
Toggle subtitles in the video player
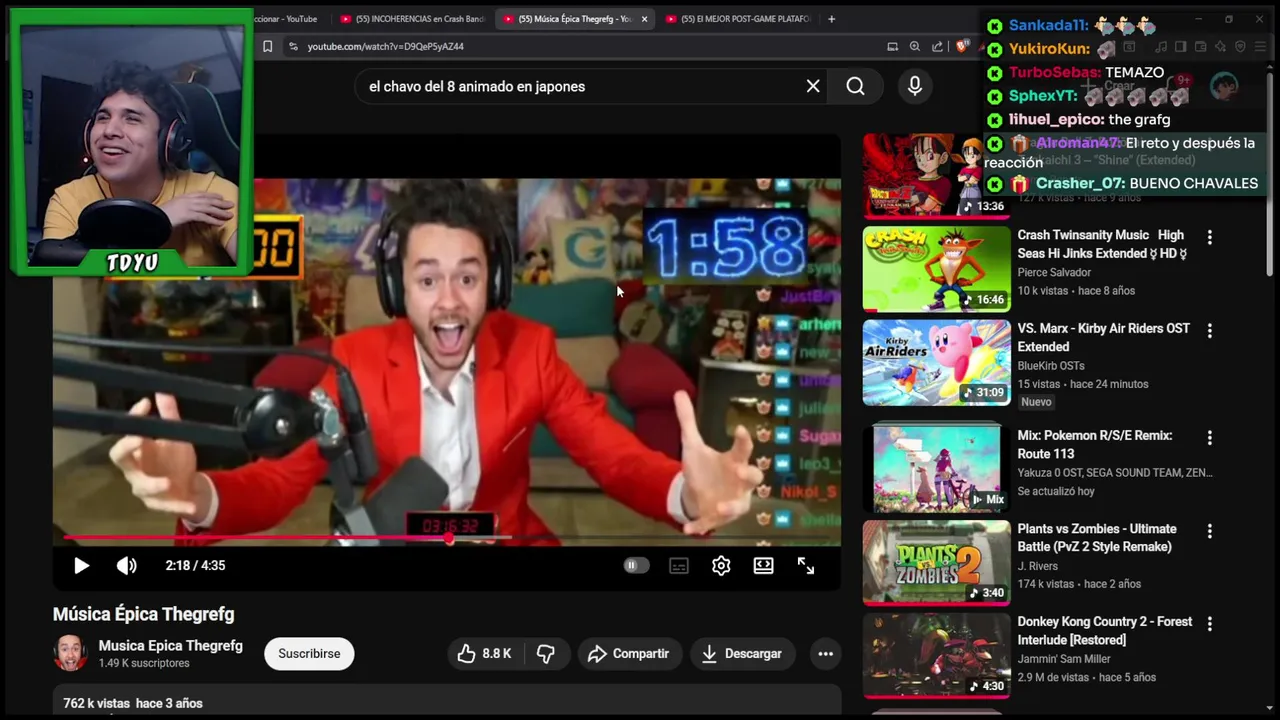679,566
